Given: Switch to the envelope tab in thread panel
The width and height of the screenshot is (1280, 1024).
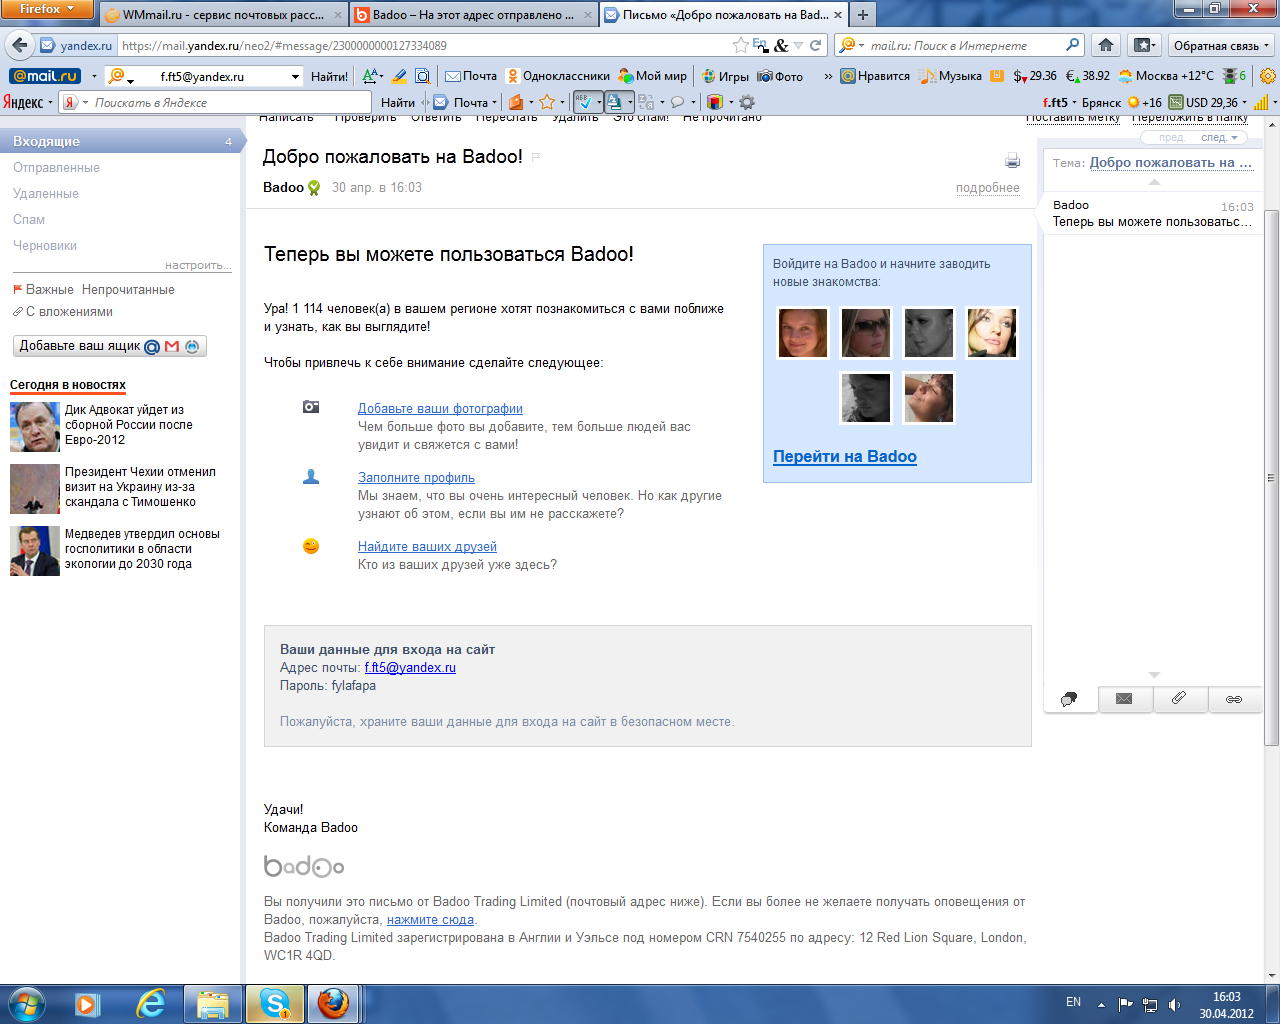Looking at the screenshot, I should coord(1124,699).
